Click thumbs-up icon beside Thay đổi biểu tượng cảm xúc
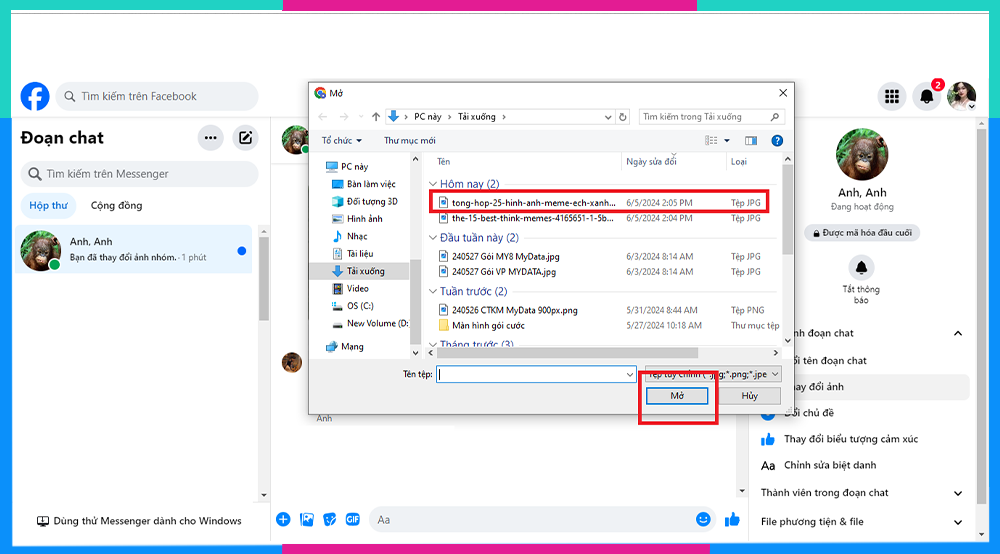 click(768, 439)
